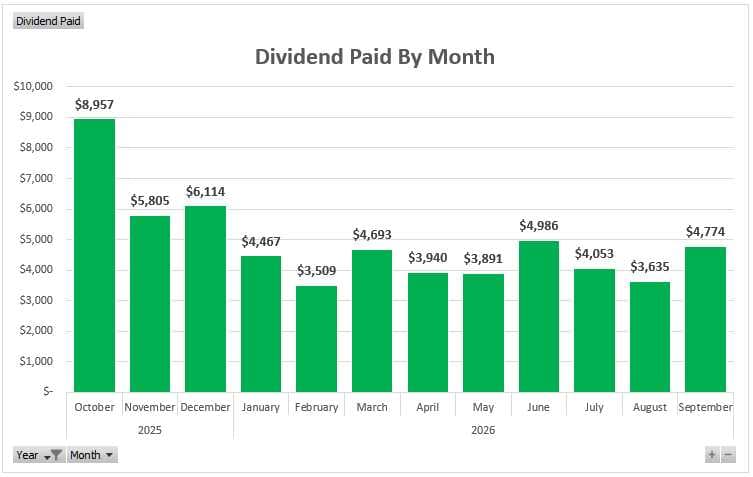Select the March bar
753x477 pixels.
(x=372, y=321)
